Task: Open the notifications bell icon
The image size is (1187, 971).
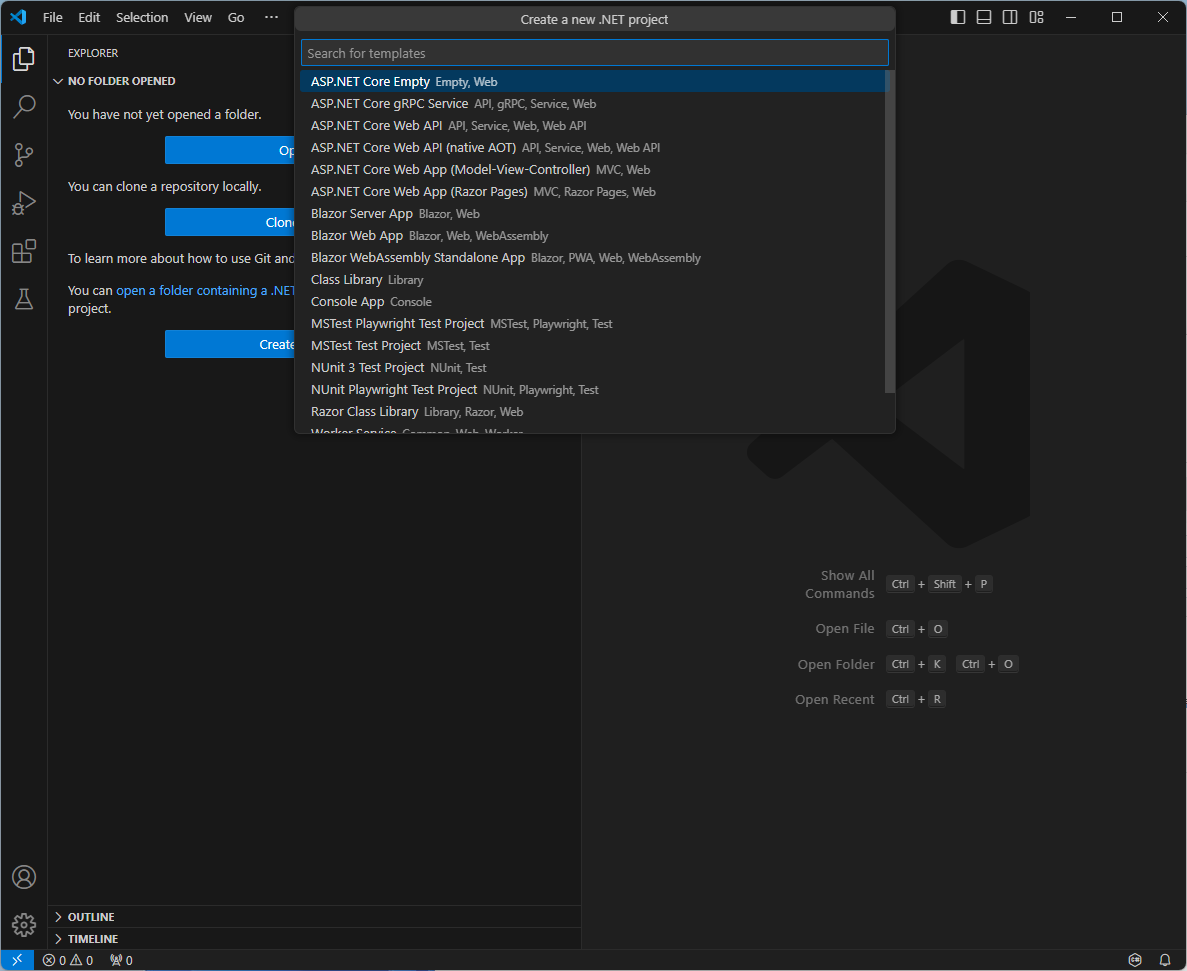Action: 1165,960
